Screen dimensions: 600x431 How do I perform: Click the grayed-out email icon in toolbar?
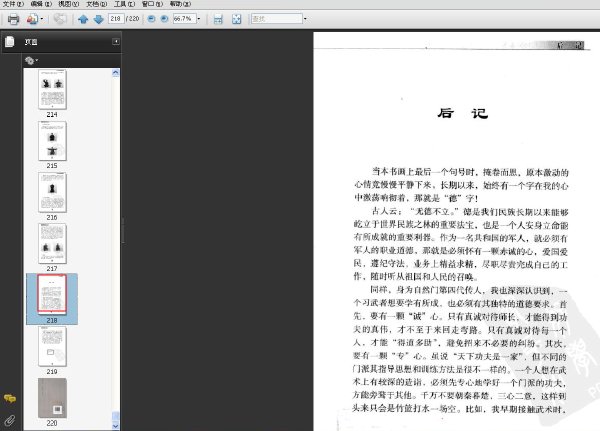pos(60,19)
